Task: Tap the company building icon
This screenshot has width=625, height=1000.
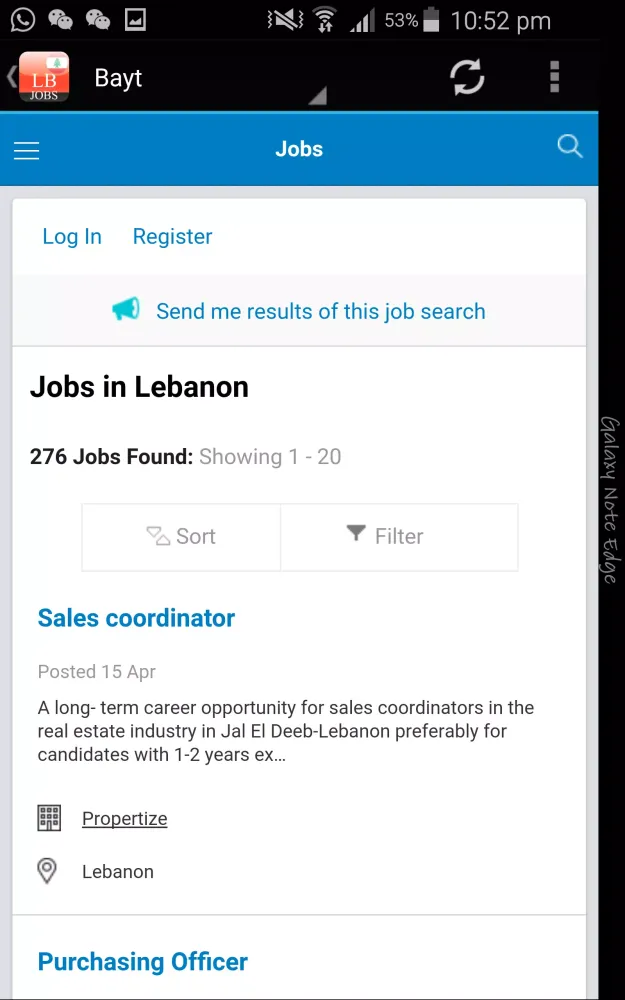Action: click(48, 818)
